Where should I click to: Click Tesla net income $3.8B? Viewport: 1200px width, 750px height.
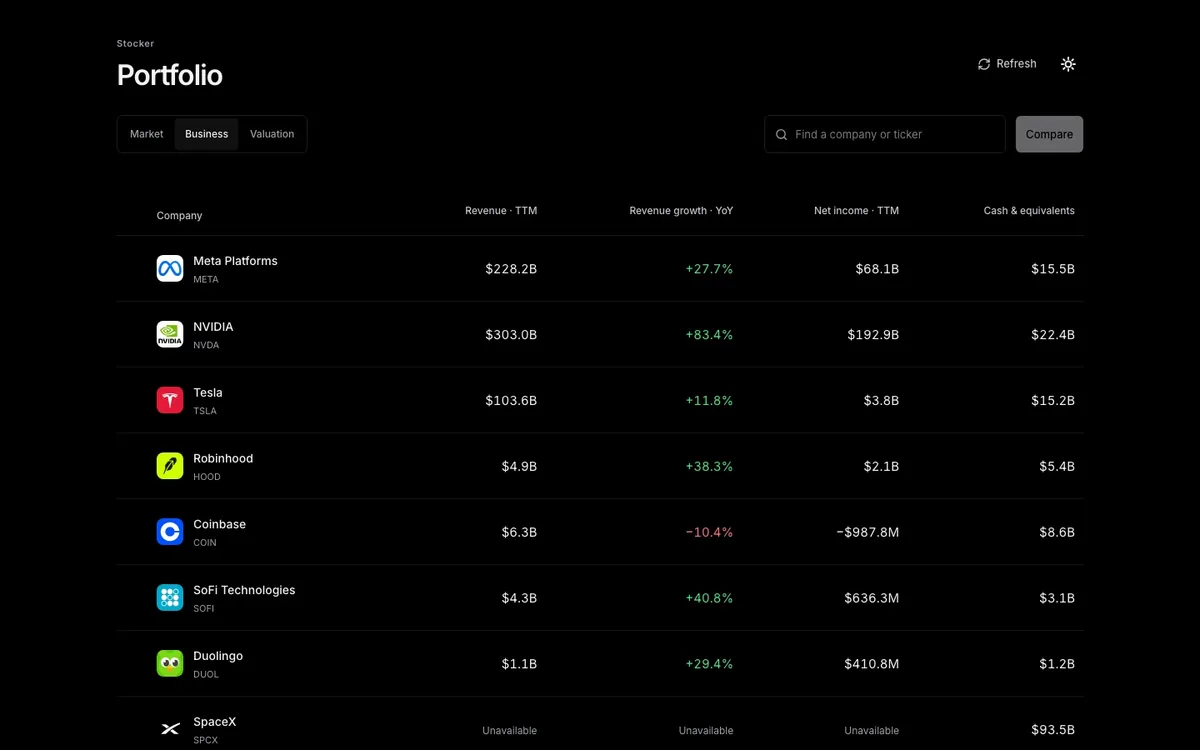[x=881, y=401]
